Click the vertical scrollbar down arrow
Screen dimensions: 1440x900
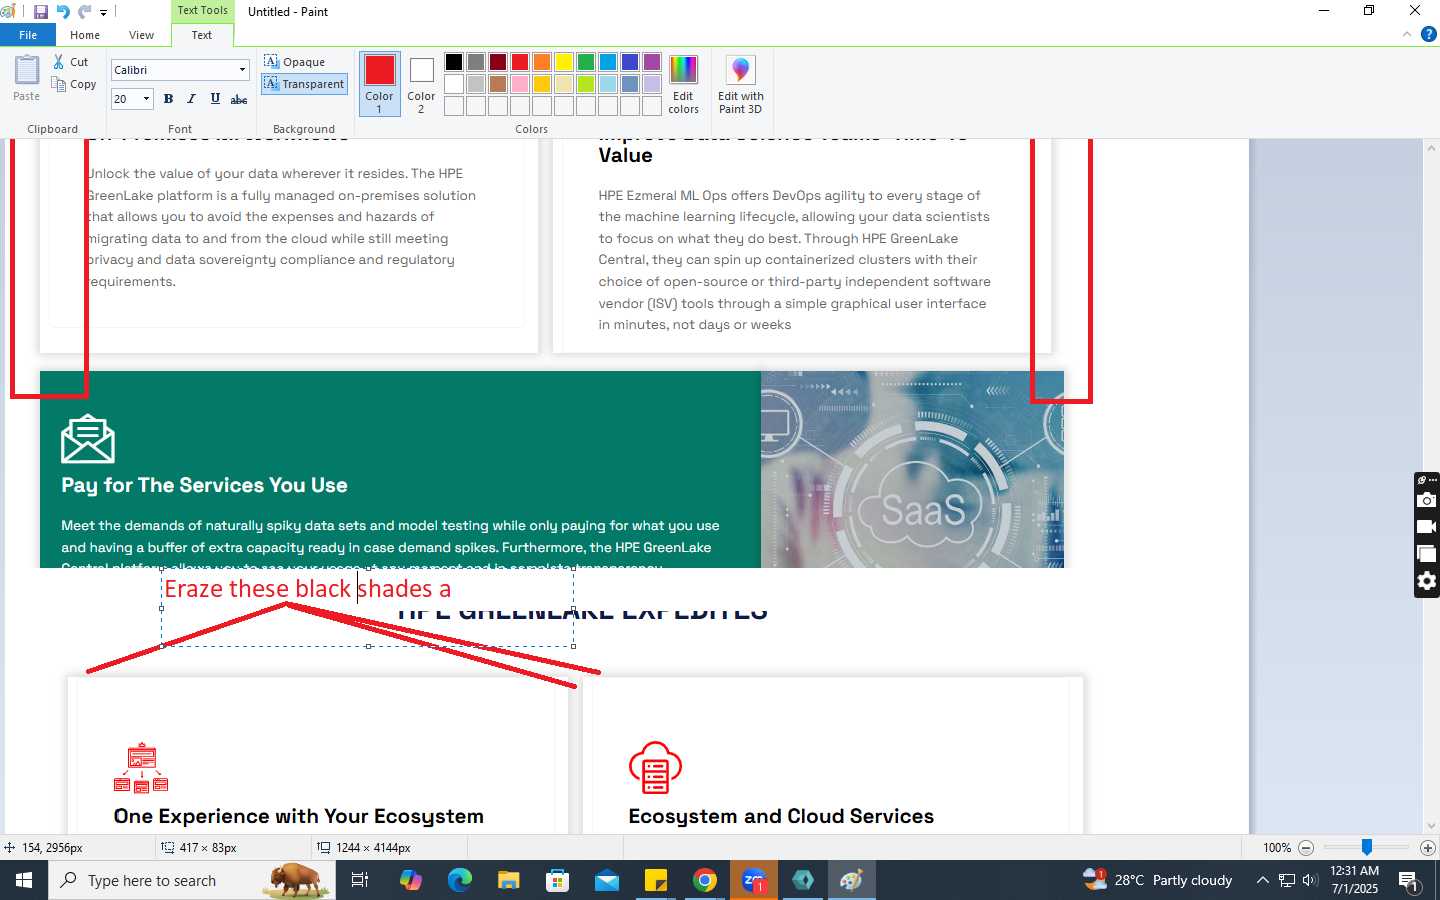click(x=1431, y=826)
